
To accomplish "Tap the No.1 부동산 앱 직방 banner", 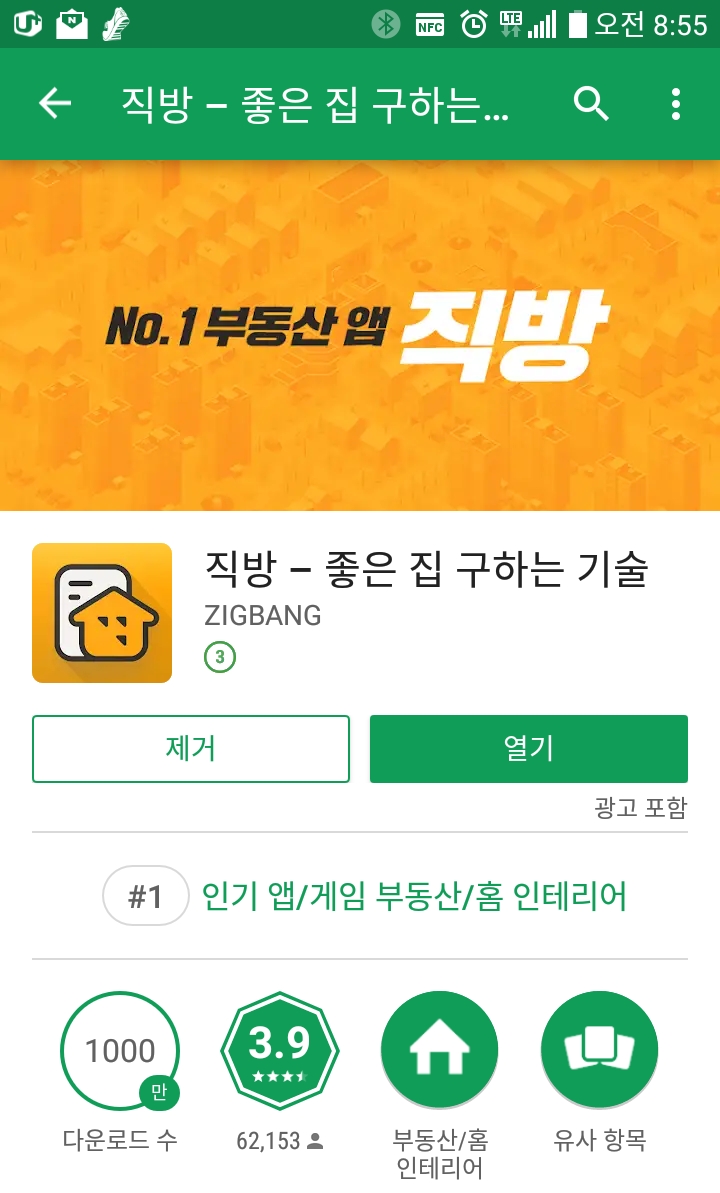I will [360, 336].
